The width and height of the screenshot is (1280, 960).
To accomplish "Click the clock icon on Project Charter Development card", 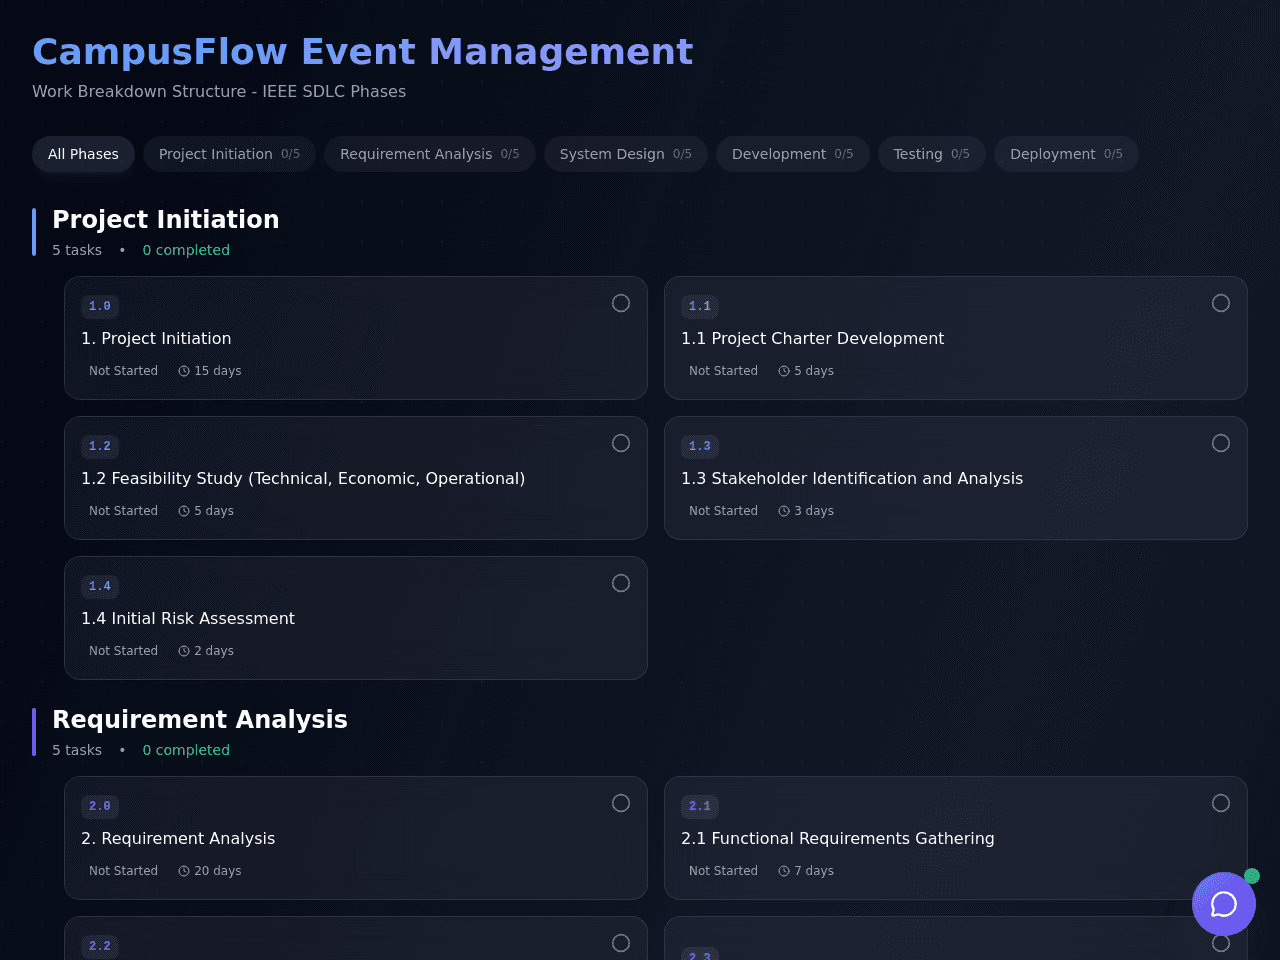I will [x=784, y=371].
